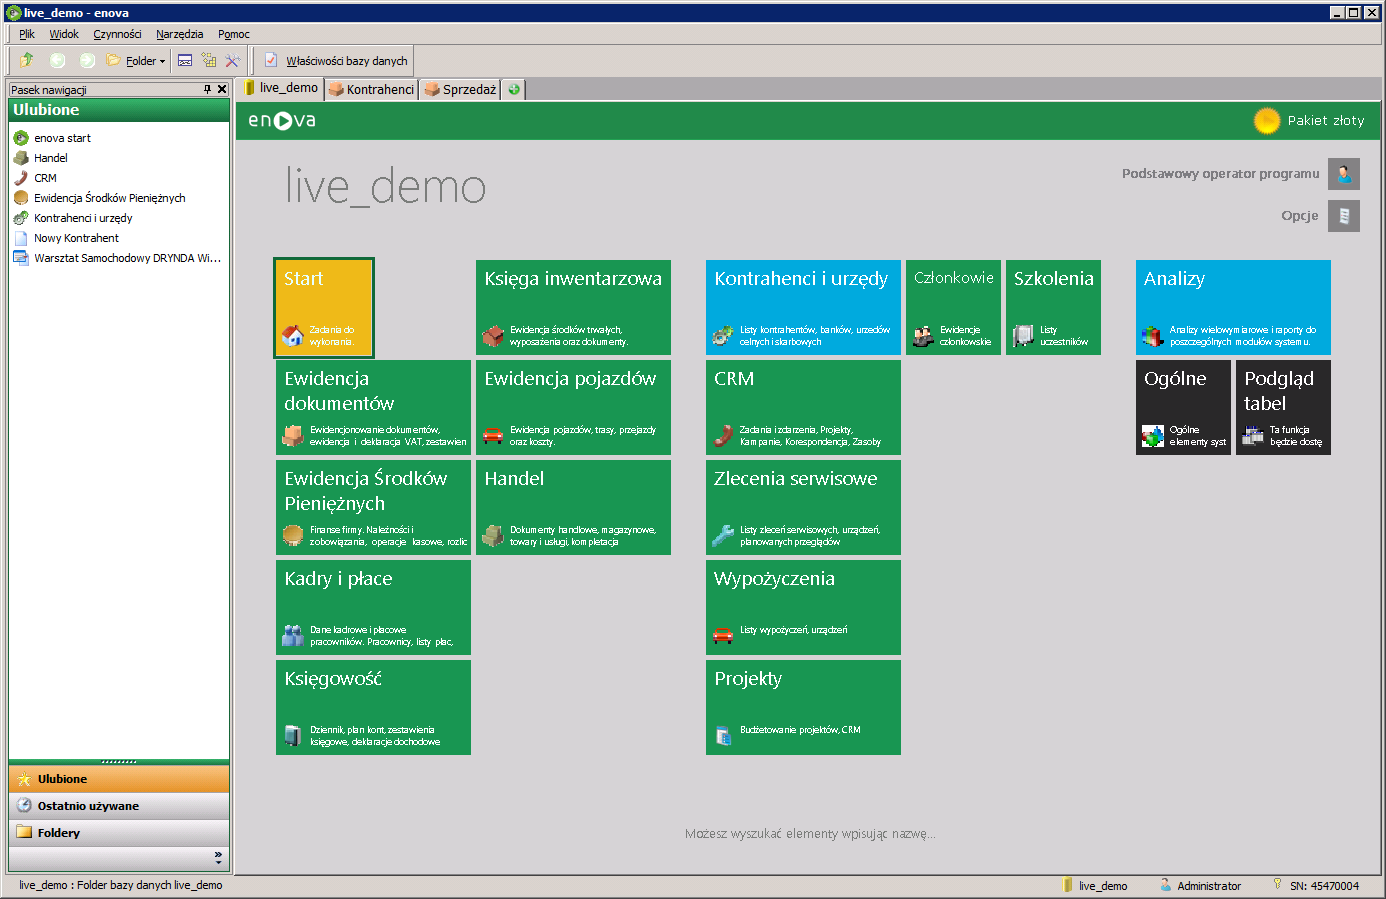This screenshot has width=1386, height=899.
Task: Click the enova logo in header
Action: click(x=282, y=120)
